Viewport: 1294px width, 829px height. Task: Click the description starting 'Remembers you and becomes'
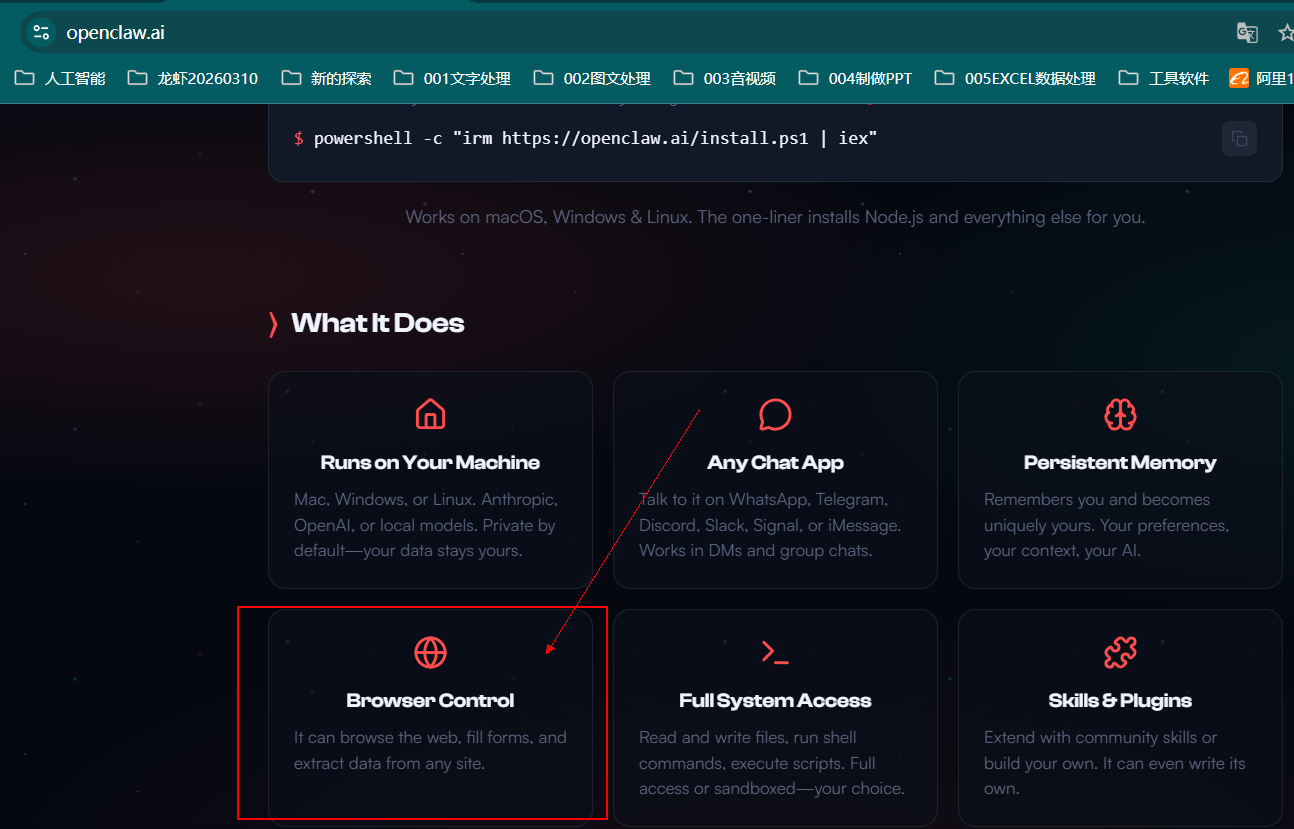pos(1107,525)
